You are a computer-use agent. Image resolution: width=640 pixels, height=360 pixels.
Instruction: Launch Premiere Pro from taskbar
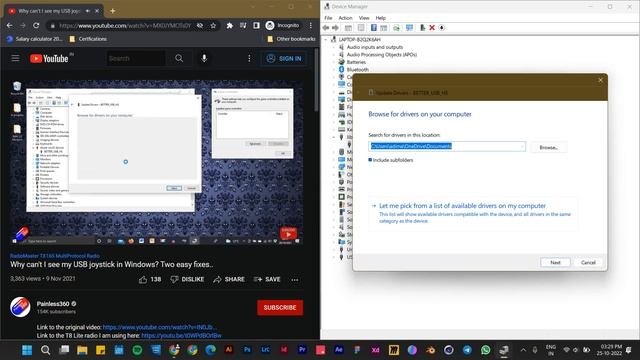302,350
